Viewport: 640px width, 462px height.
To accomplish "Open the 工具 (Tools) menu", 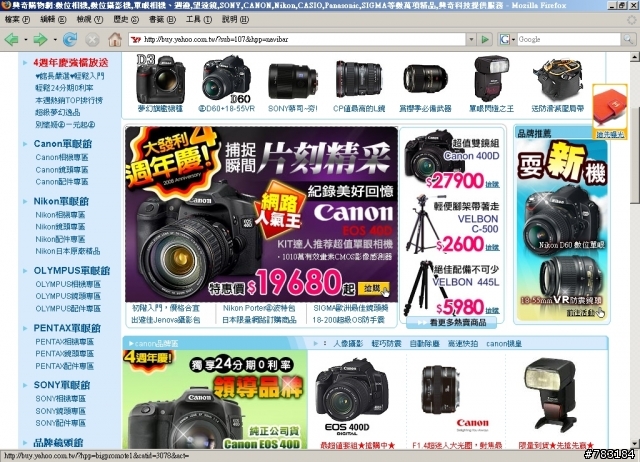I will tap(199, 19).
